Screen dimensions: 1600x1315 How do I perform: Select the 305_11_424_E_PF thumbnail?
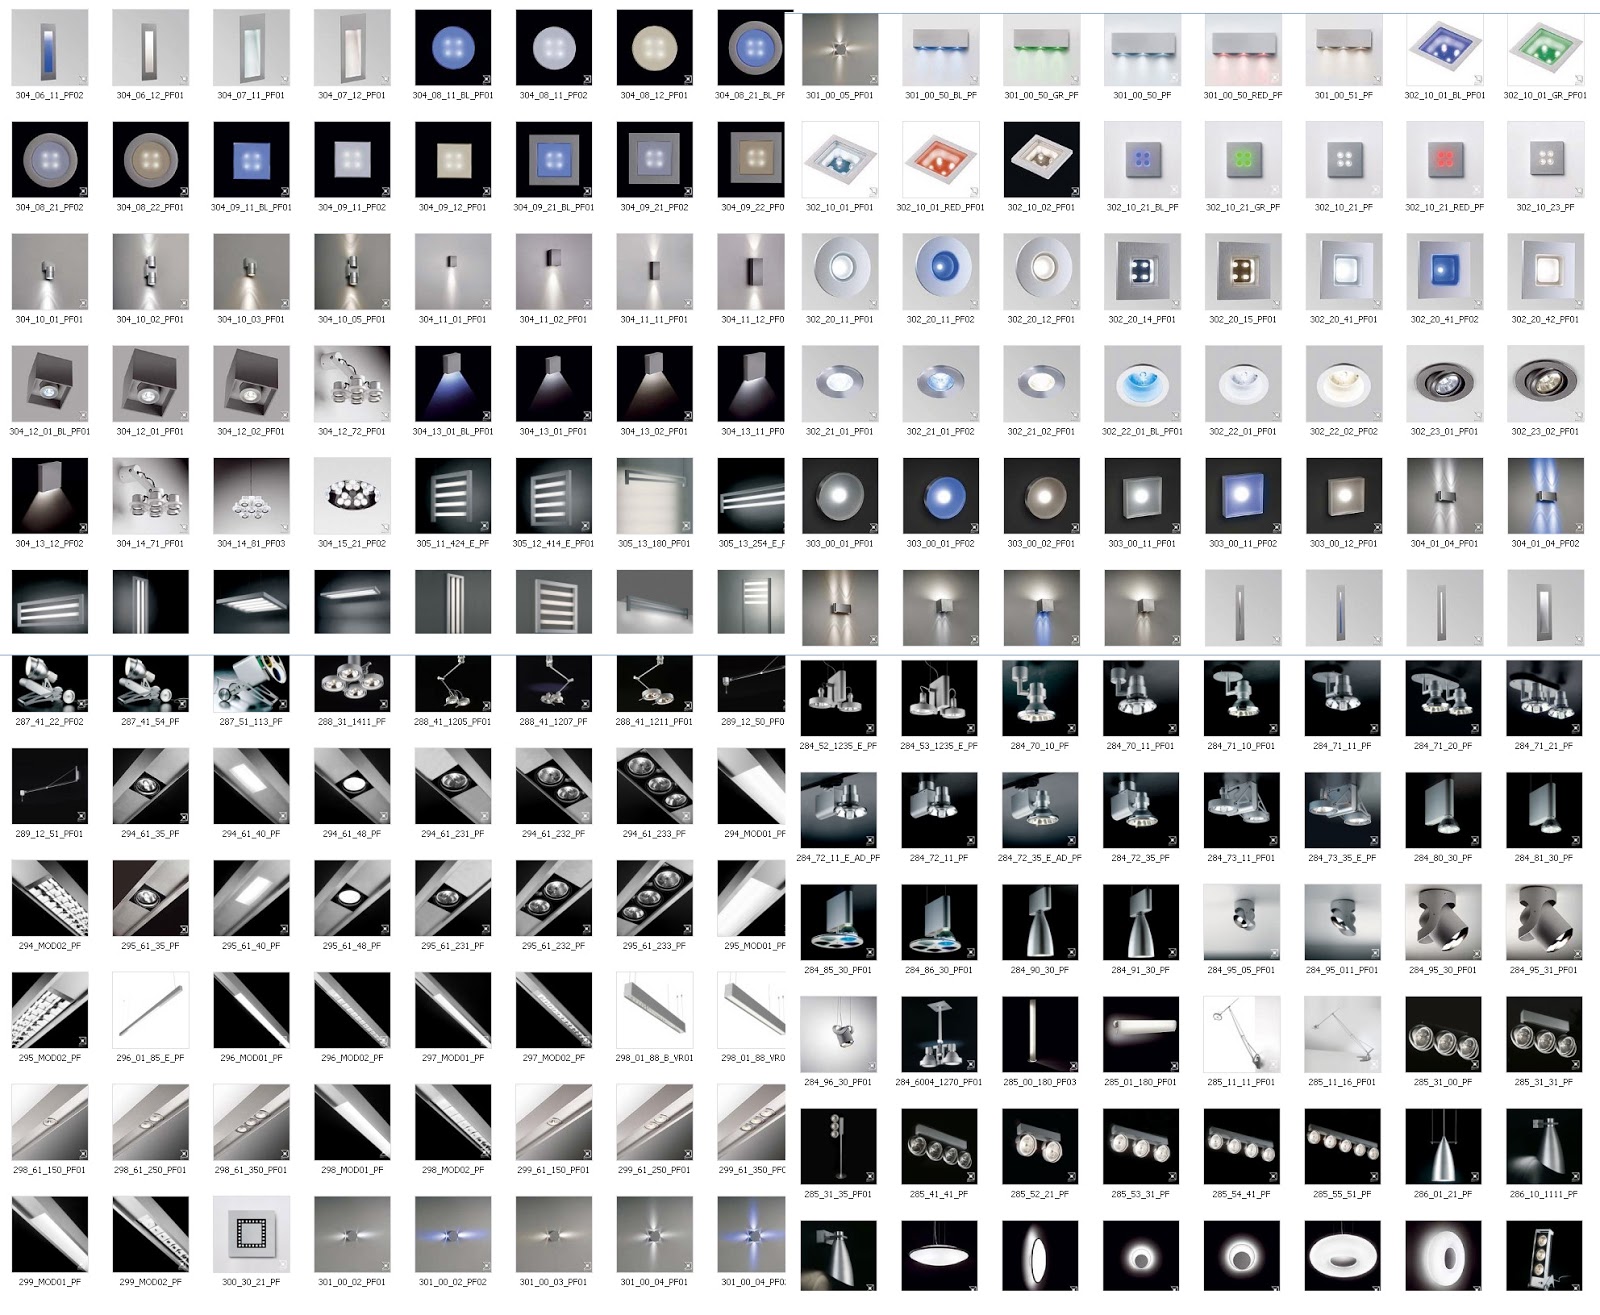pyautogui.click(x=453, y=495)
